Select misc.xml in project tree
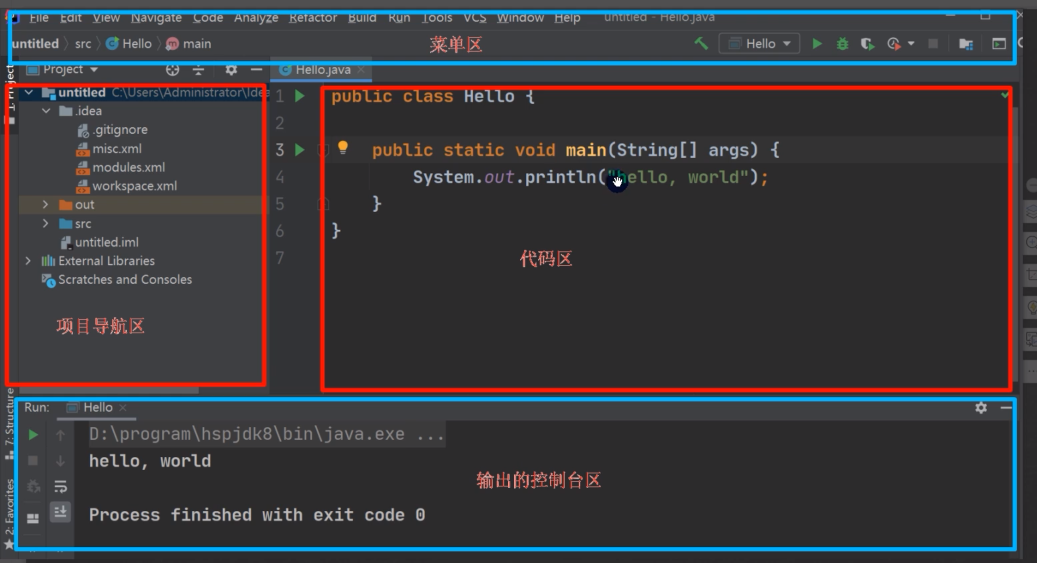Image resolution: width=1037 pixels, height=563 pixels. [x=109, y=149]
